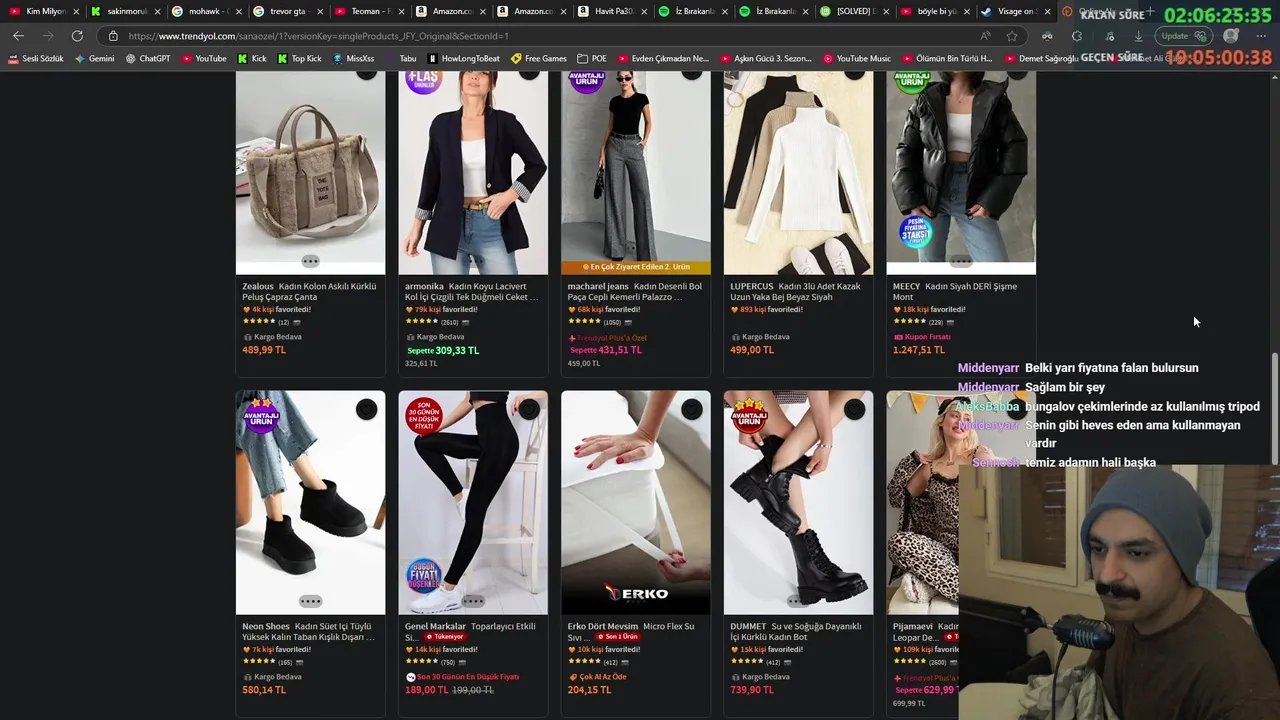
Task: Click the Genel Markalar 189,00 TL price
Action: [426, 690]
